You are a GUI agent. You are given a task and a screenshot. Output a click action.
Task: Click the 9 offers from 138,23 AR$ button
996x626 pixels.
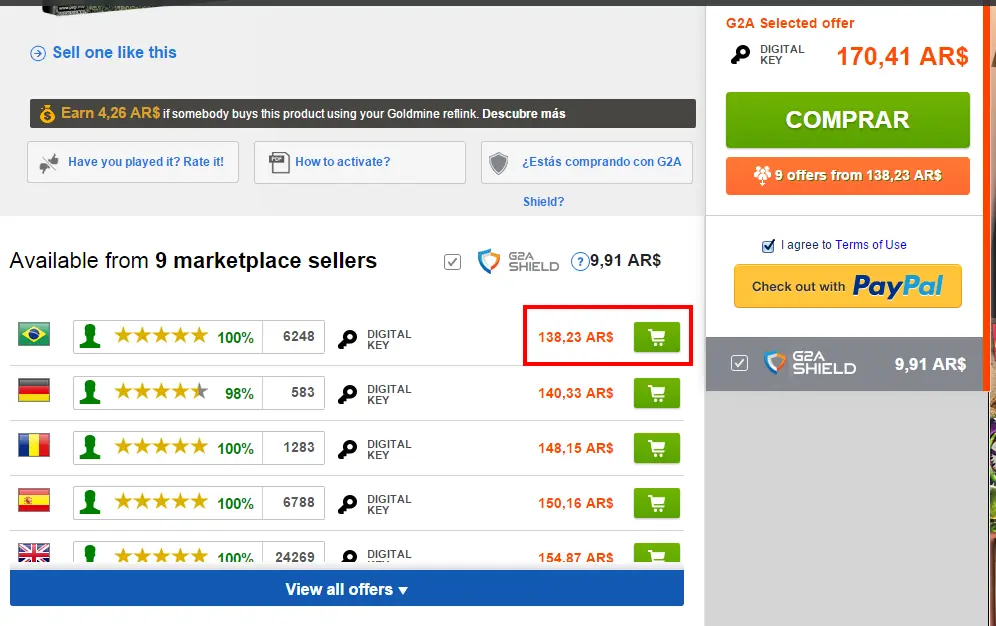pos(847,175)
